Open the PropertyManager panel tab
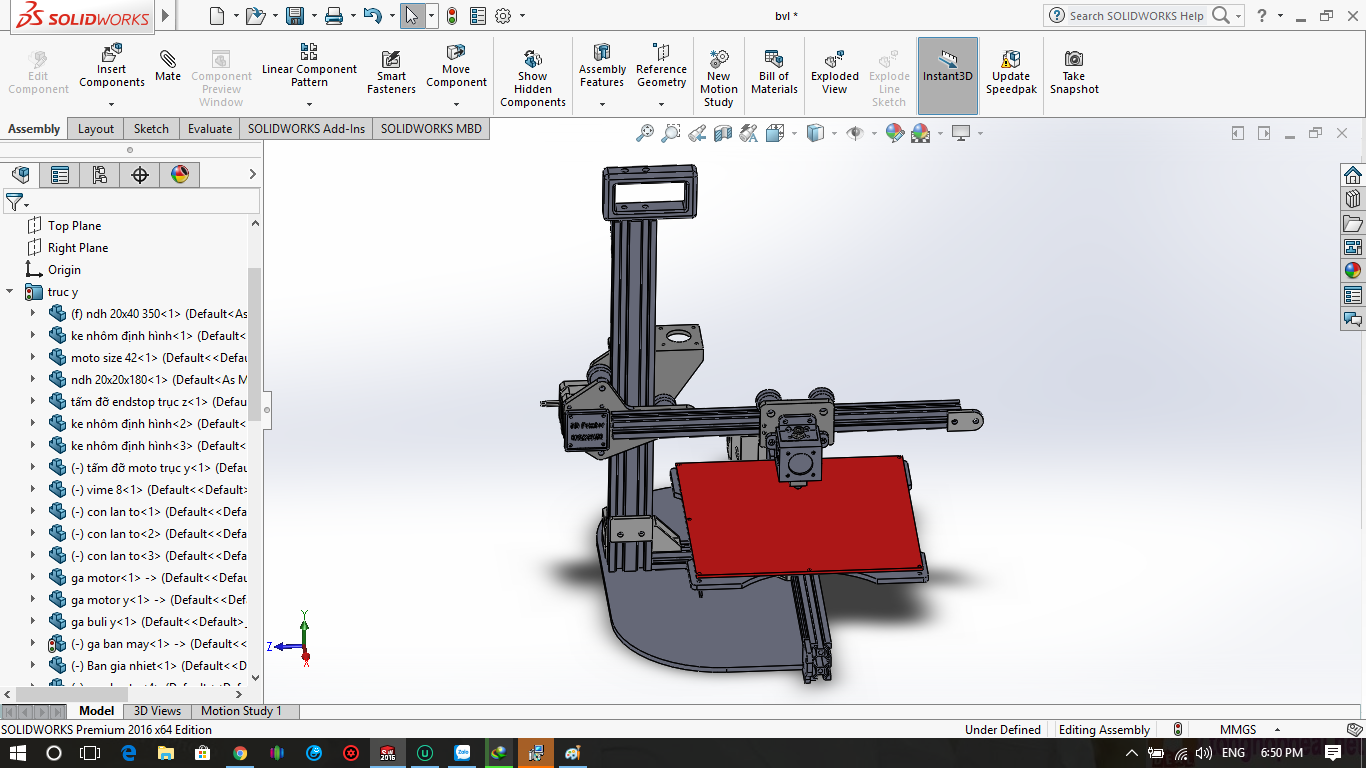Screen dimensions: 1366x768 coord(60,175)
